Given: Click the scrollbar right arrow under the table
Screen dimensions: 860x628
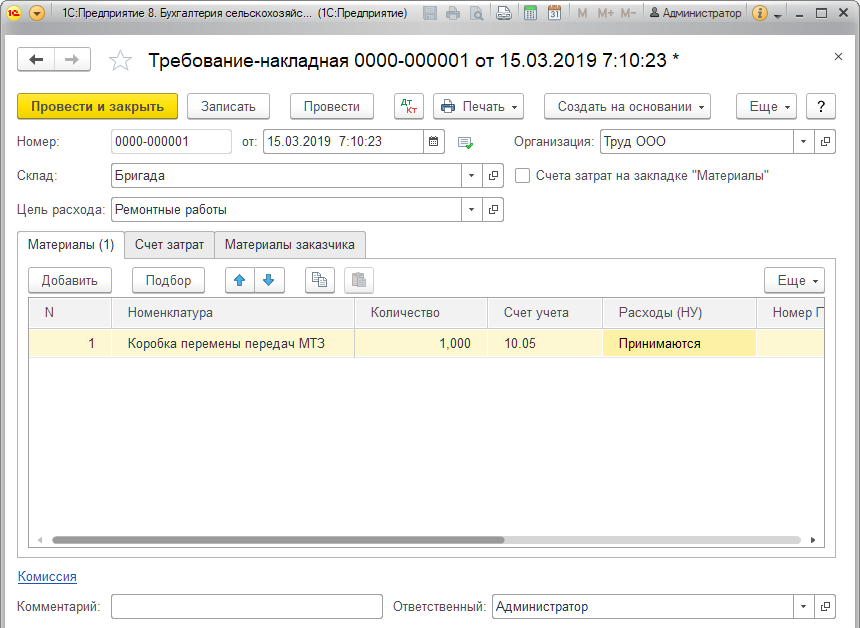Looking at the screenshot, I should (x=813, y=540).
